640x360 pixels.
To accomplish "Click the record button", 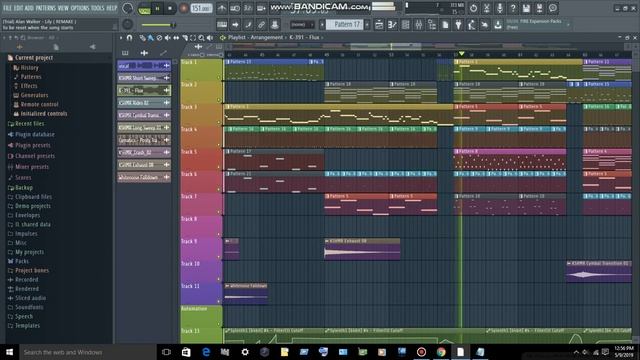I will pyautogui.click(x=183, y=8).
